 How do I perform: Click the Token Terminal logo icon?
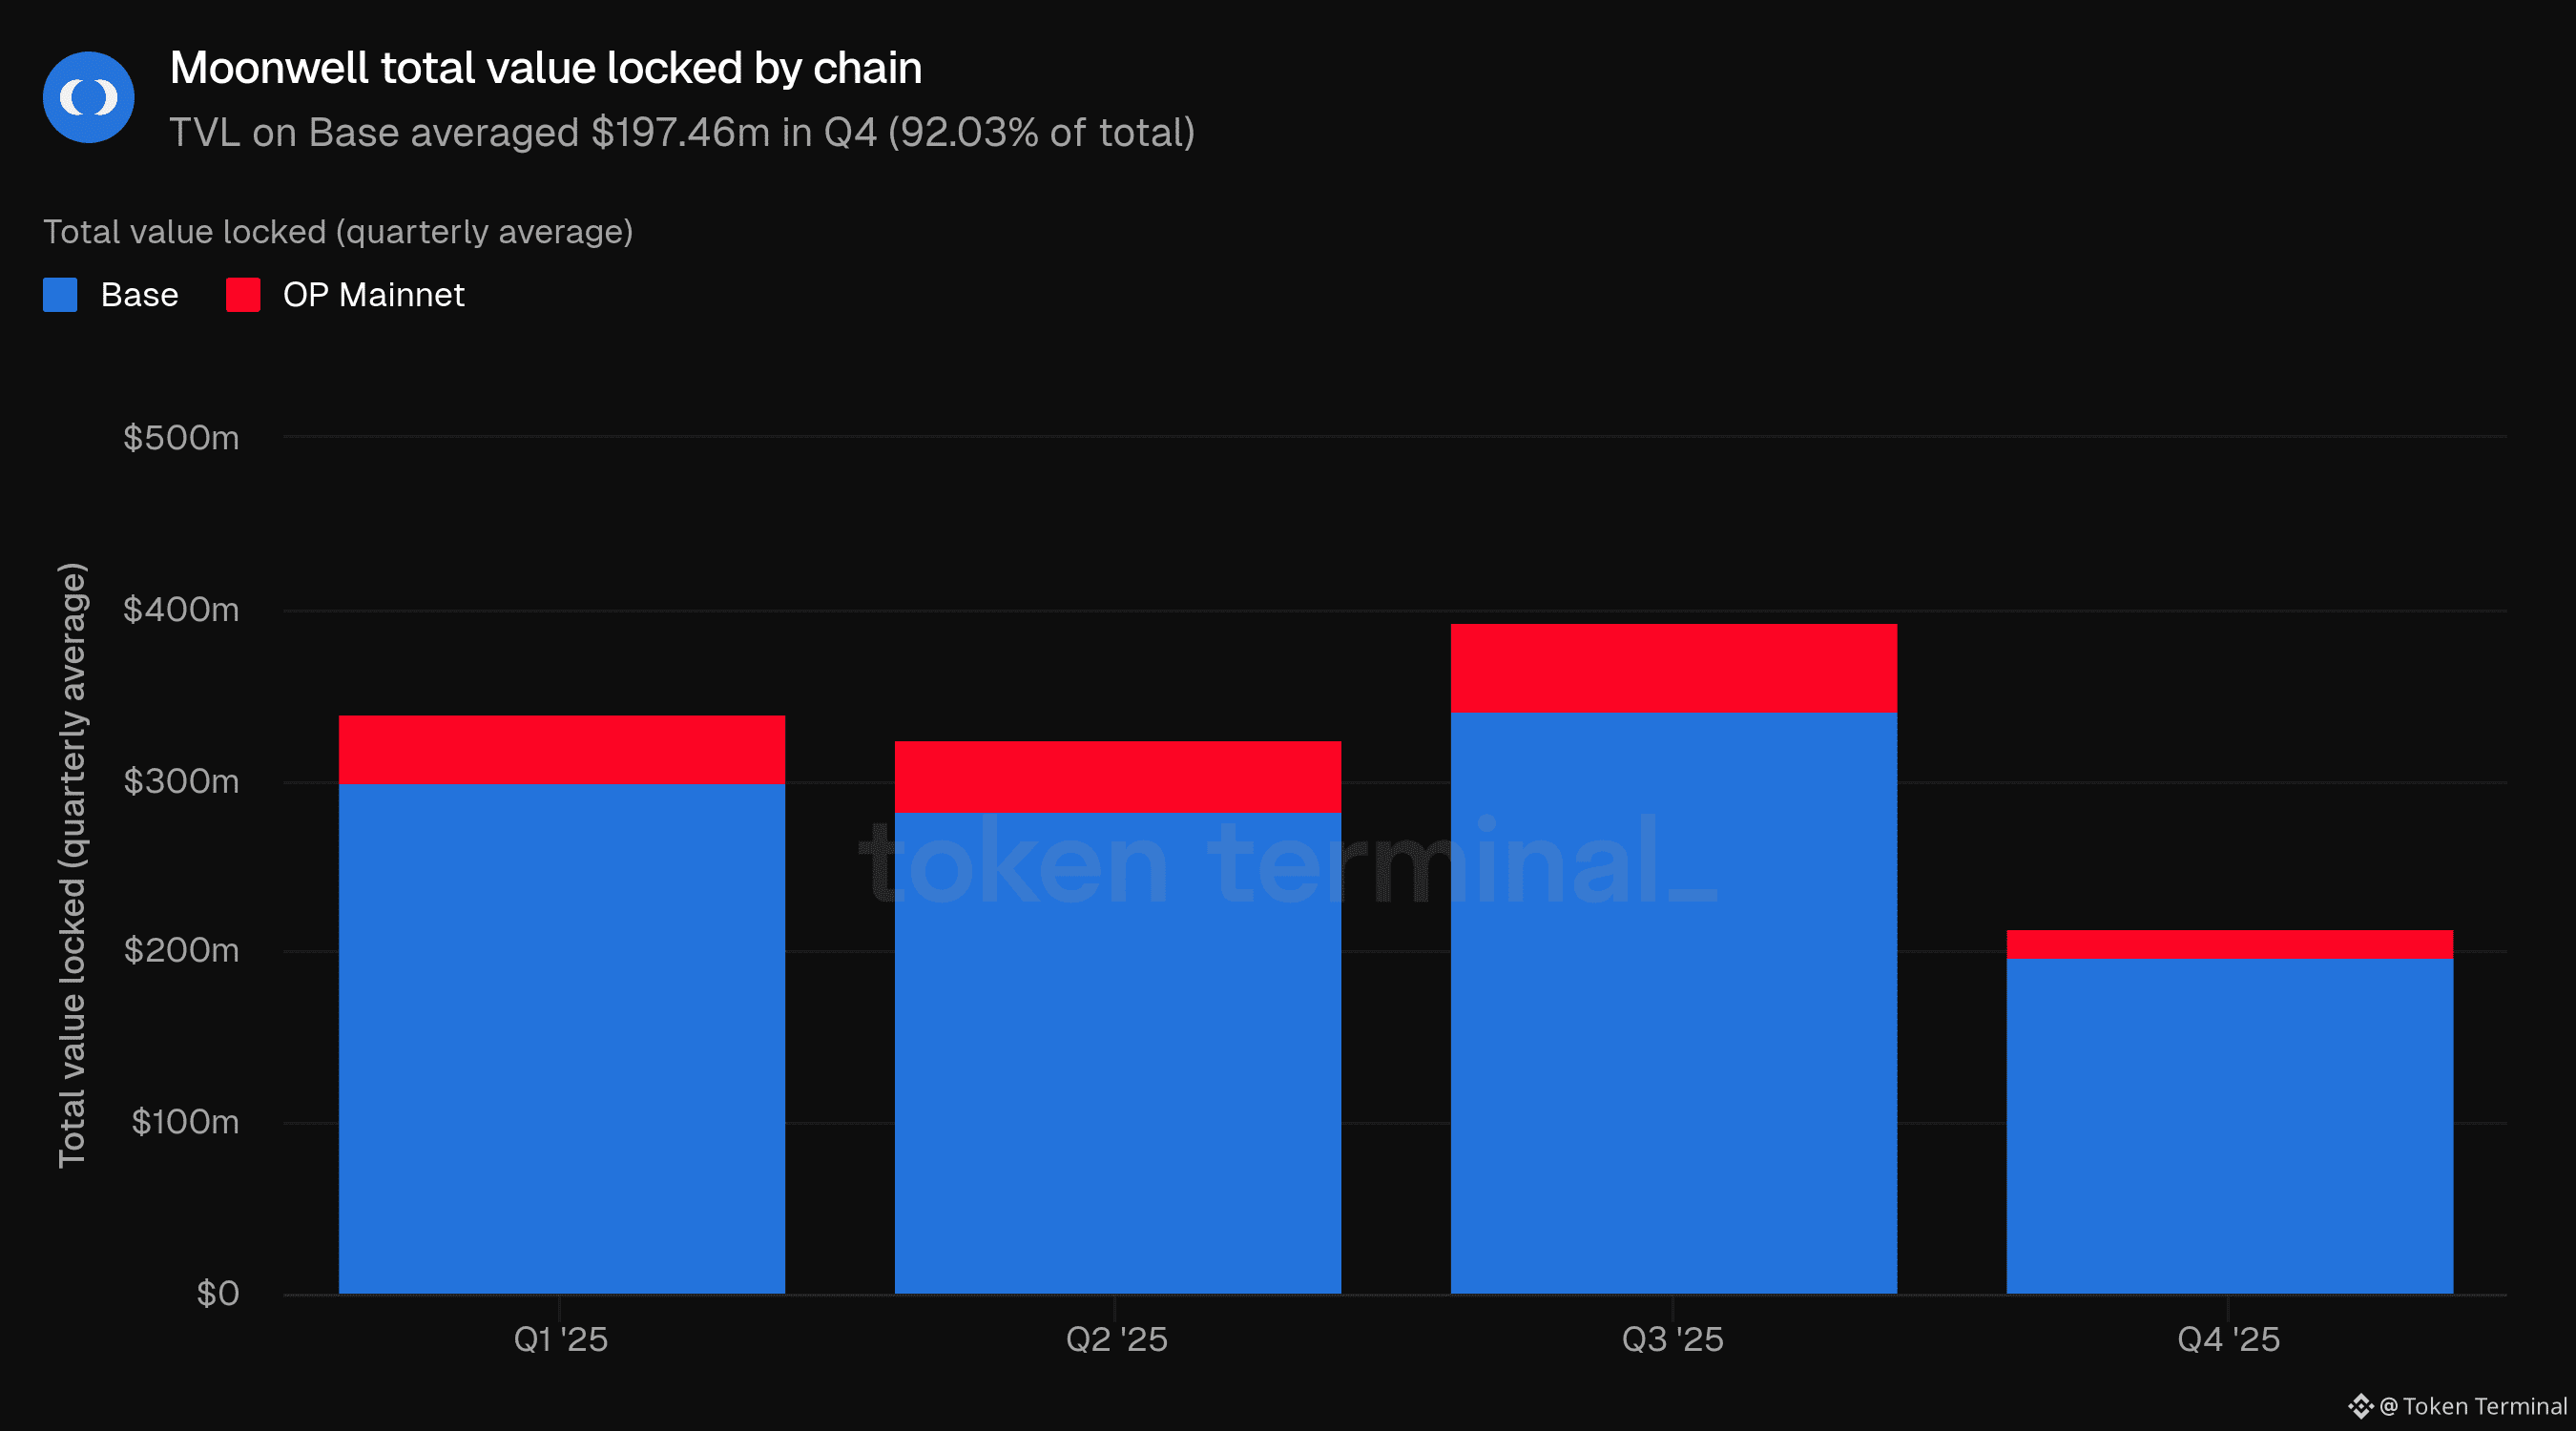pyautogui.click(x=2360, y=1406)
